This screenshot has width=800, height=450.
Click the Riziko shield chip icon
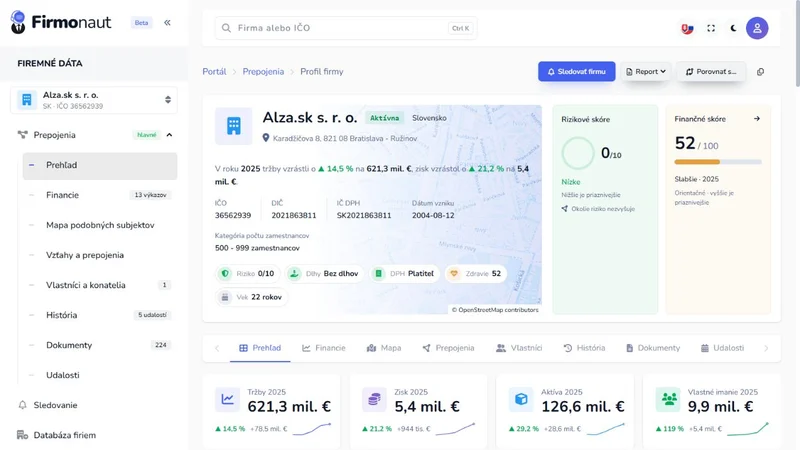coord(225,273)
